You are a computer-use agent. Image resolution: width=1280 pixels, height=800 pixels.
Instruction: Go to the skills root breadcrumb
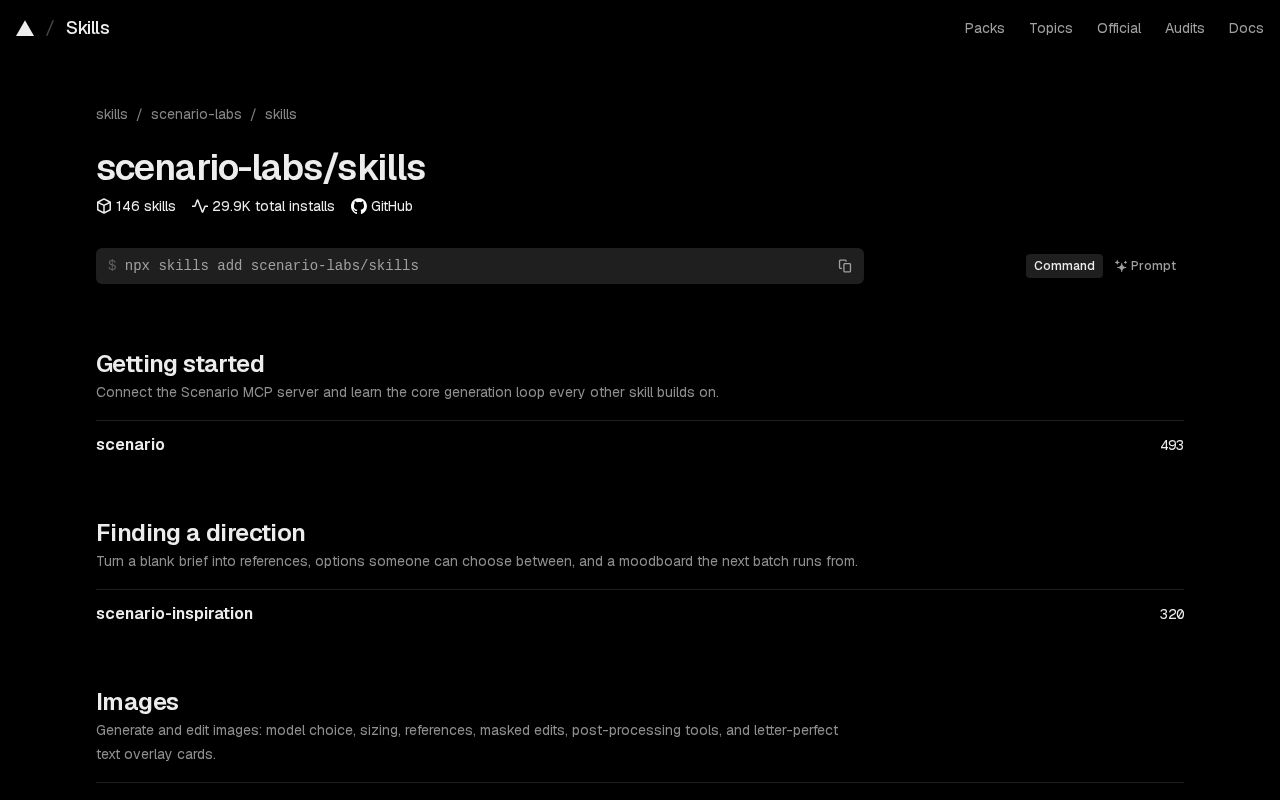click(x=112, y=114)
